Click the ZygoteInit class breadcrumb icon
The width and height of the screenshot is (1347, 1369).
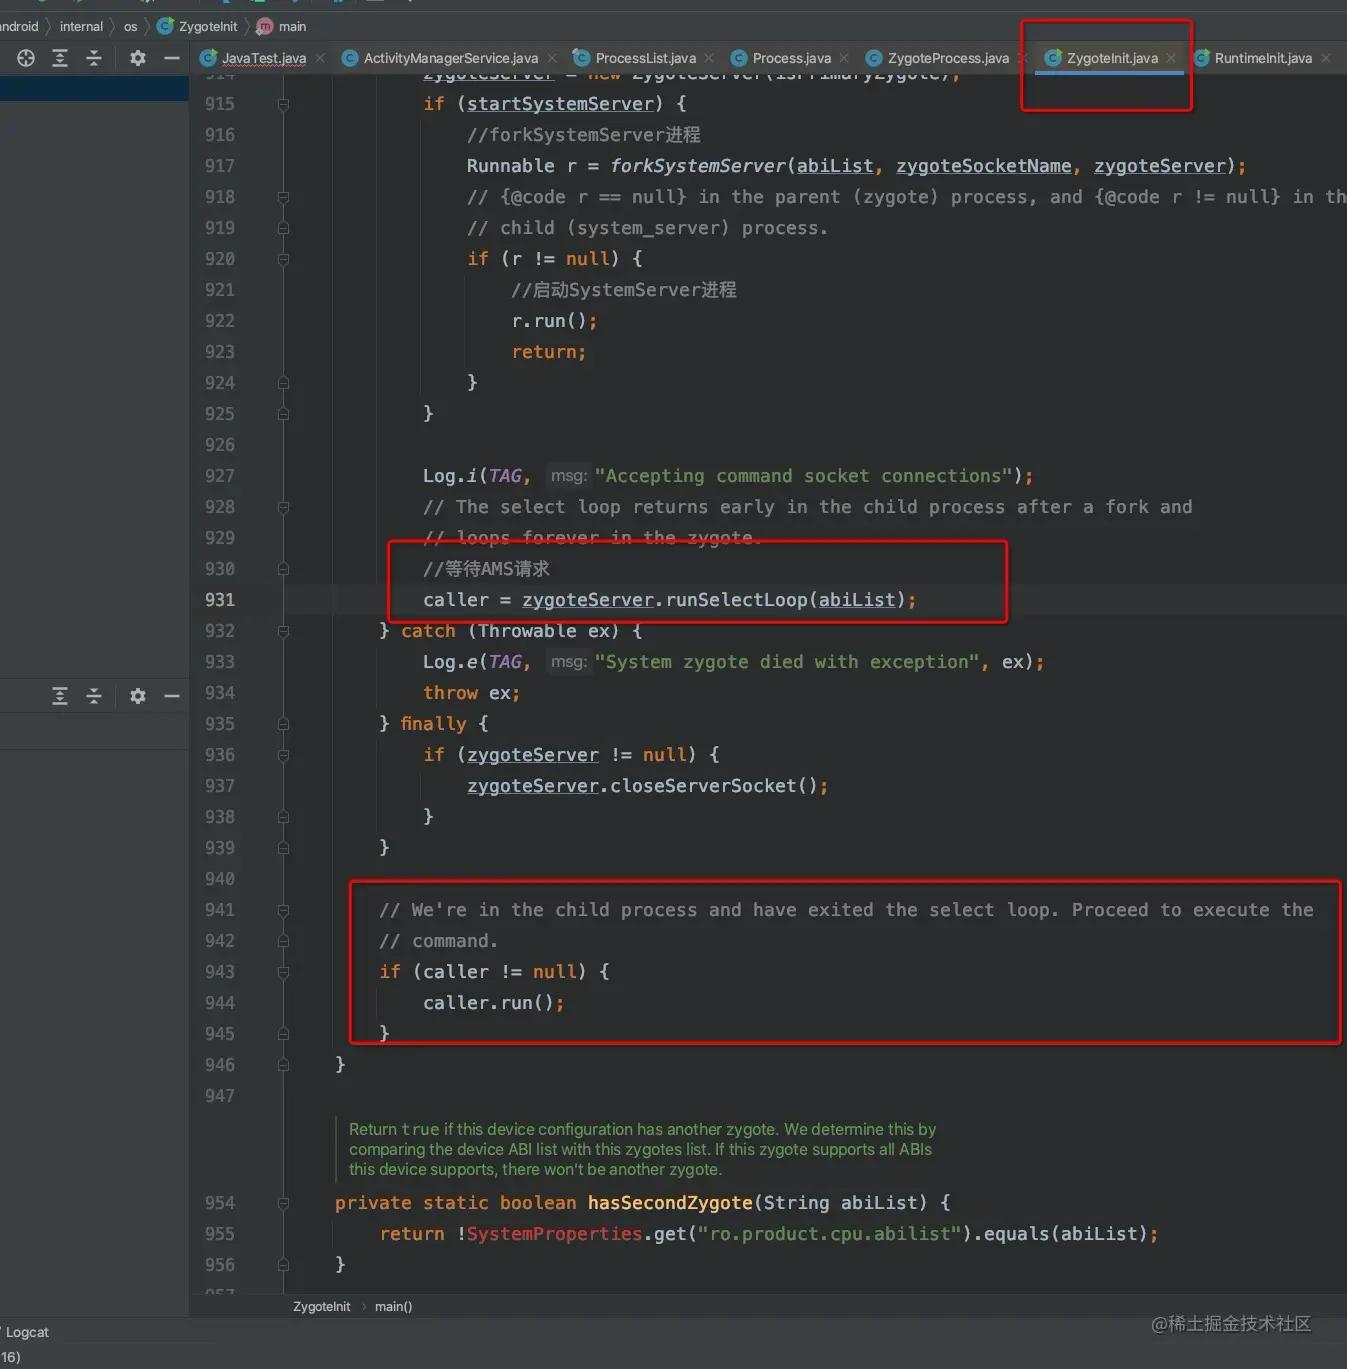pyautogui.click(x=165, y=26)
